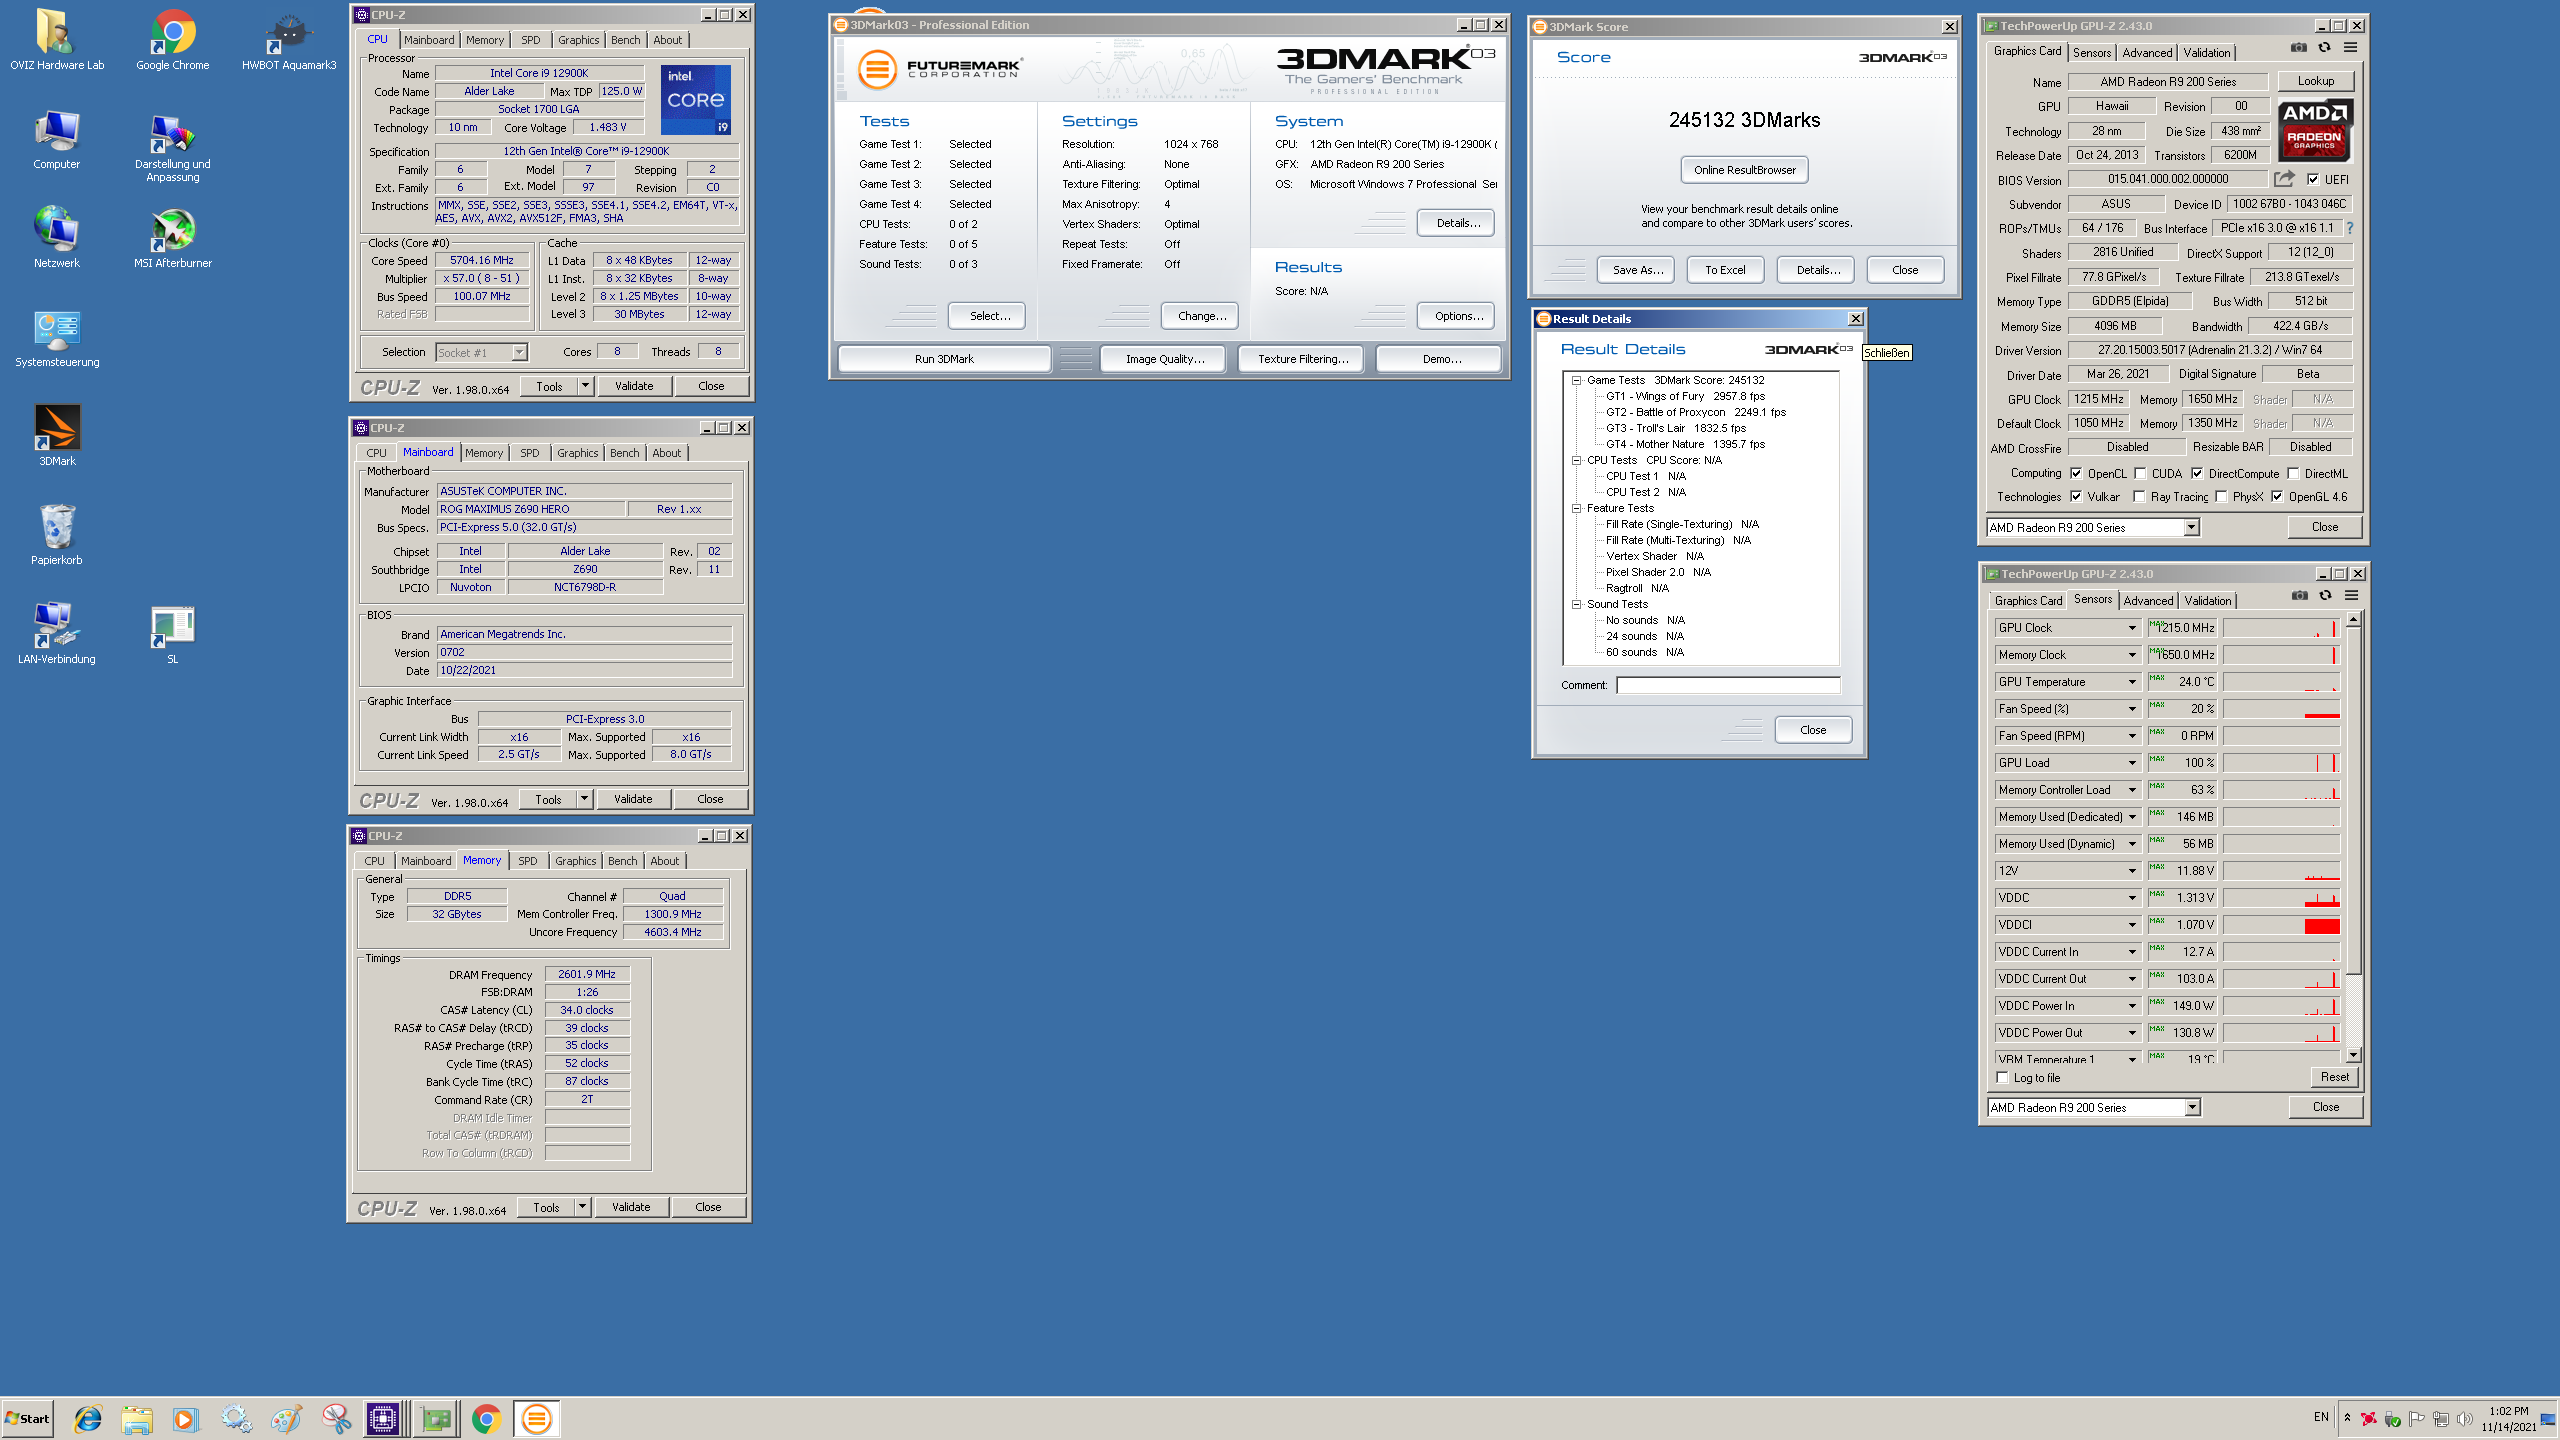Switch to Bench tab in top CPU-Z window

(625, 40)
